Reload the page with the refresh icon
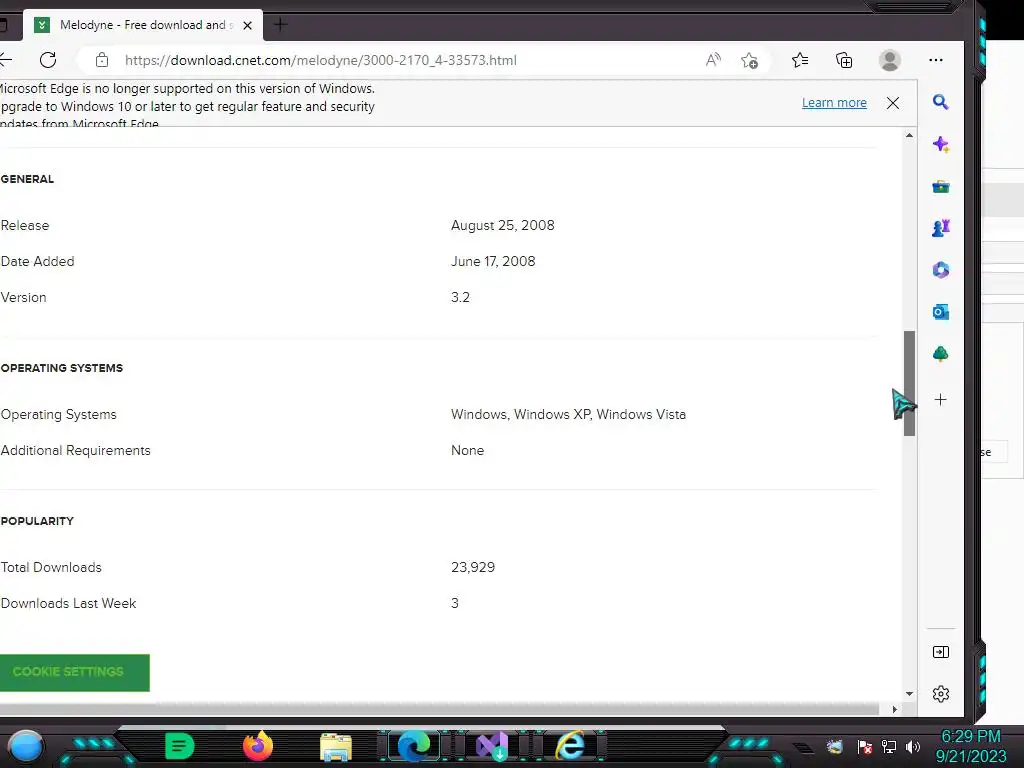 point(48,60)
